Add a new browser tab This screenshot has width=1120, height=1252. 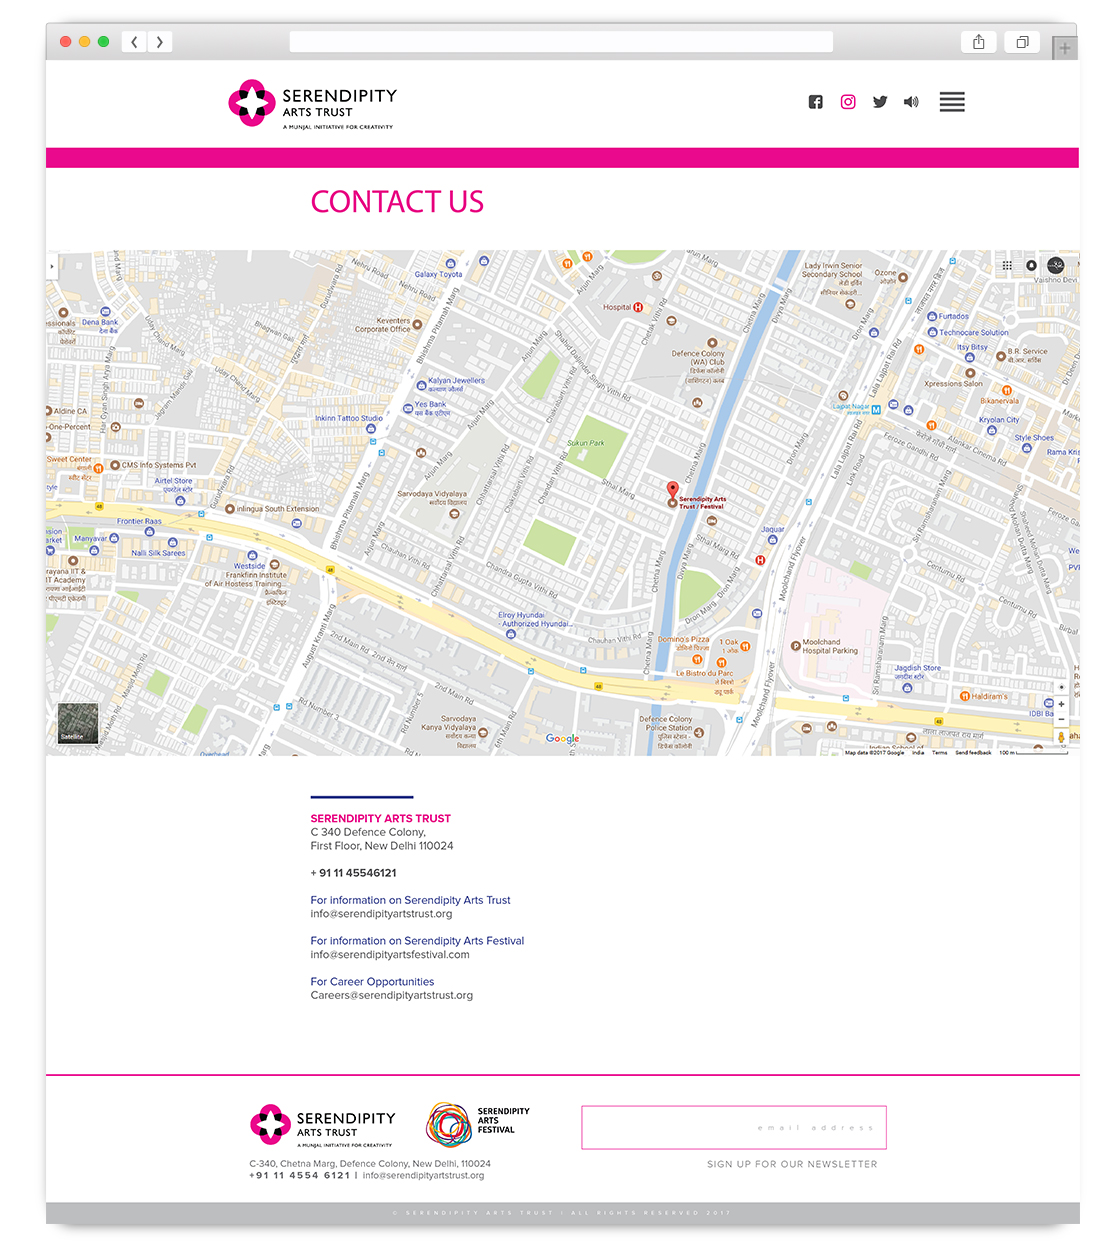point(1065,48)
